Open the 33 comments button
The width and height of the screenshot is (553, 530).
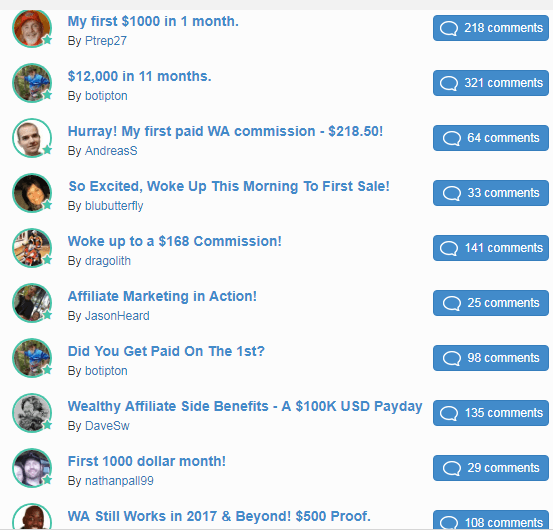click(x=491, y=193)
